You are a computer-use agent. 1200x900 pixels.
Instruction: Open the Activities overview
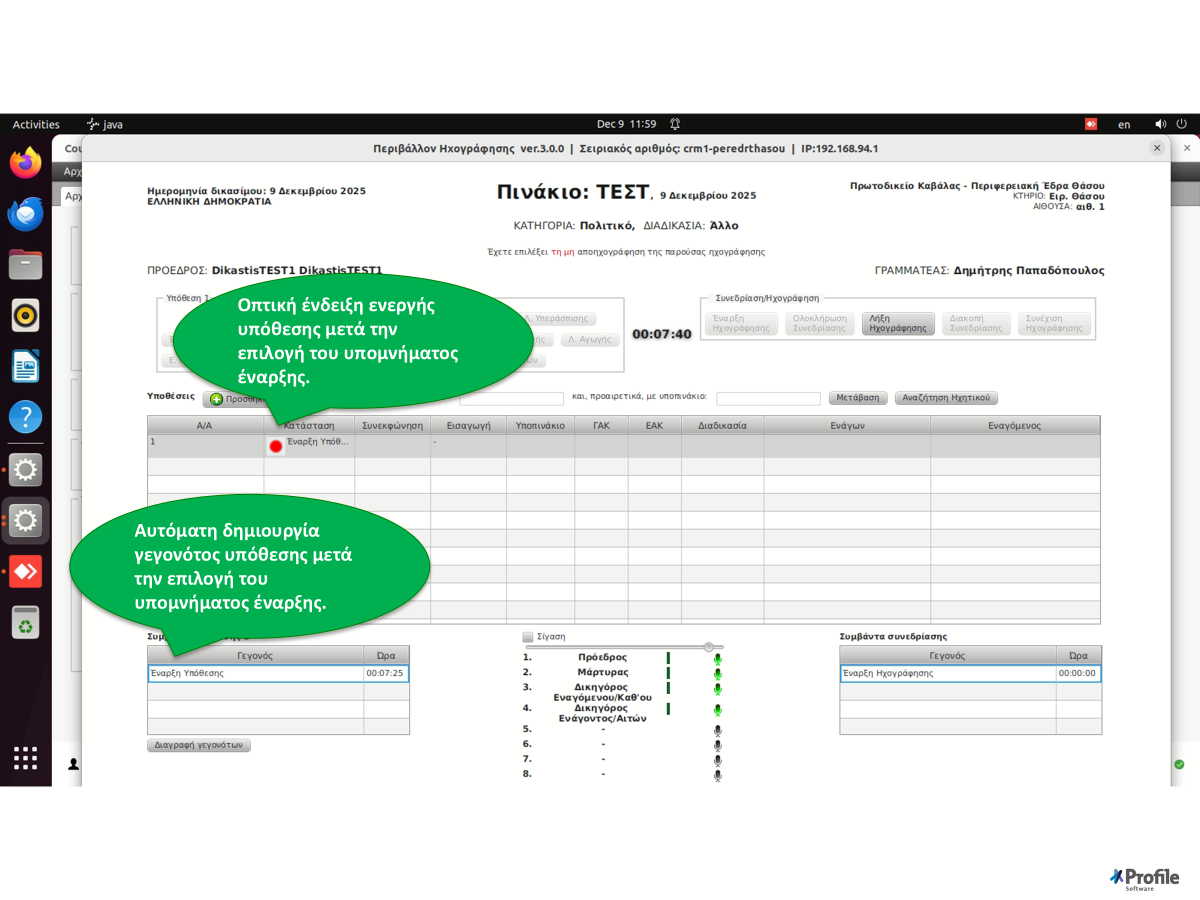pos(36,124)
